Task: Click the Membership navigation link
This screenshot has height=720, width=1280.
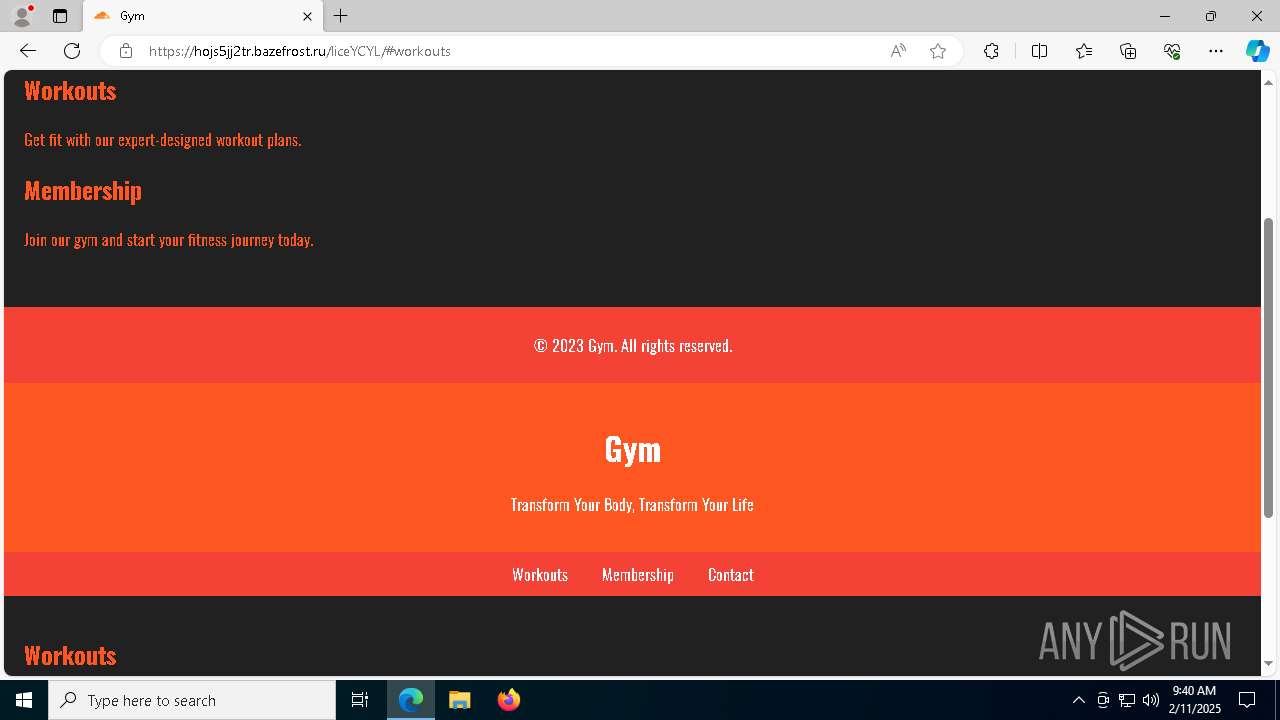Action: [x=638, y=575]
